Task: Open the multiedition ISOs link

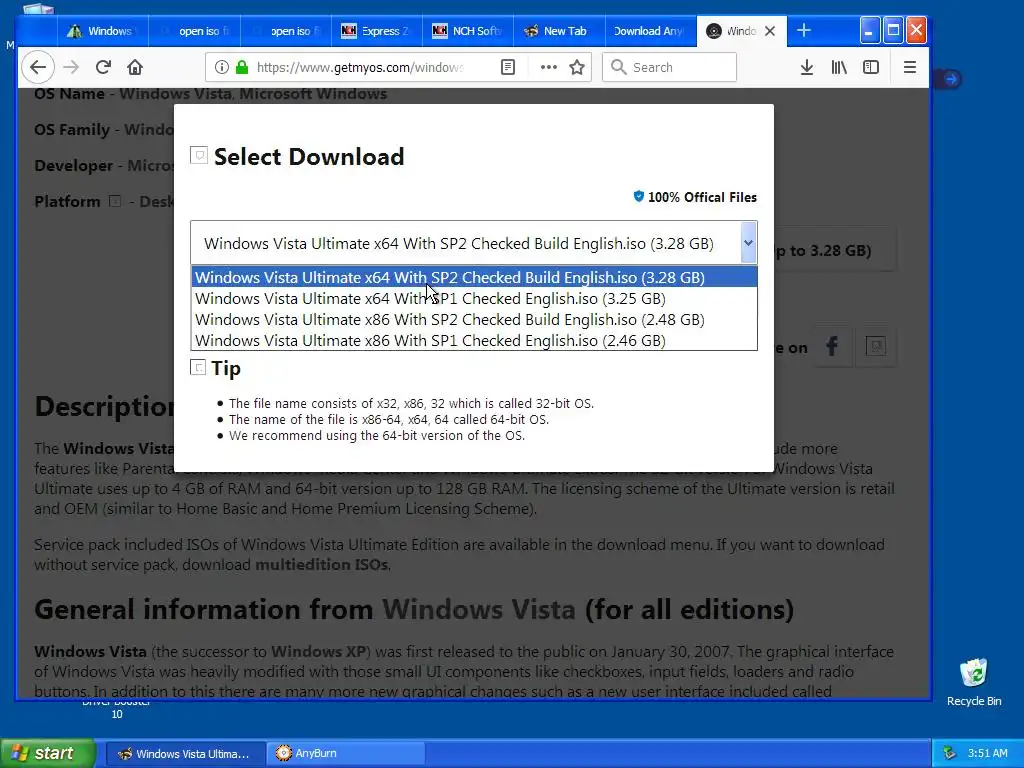Action: pyautogui.click(x=321, y=564)
